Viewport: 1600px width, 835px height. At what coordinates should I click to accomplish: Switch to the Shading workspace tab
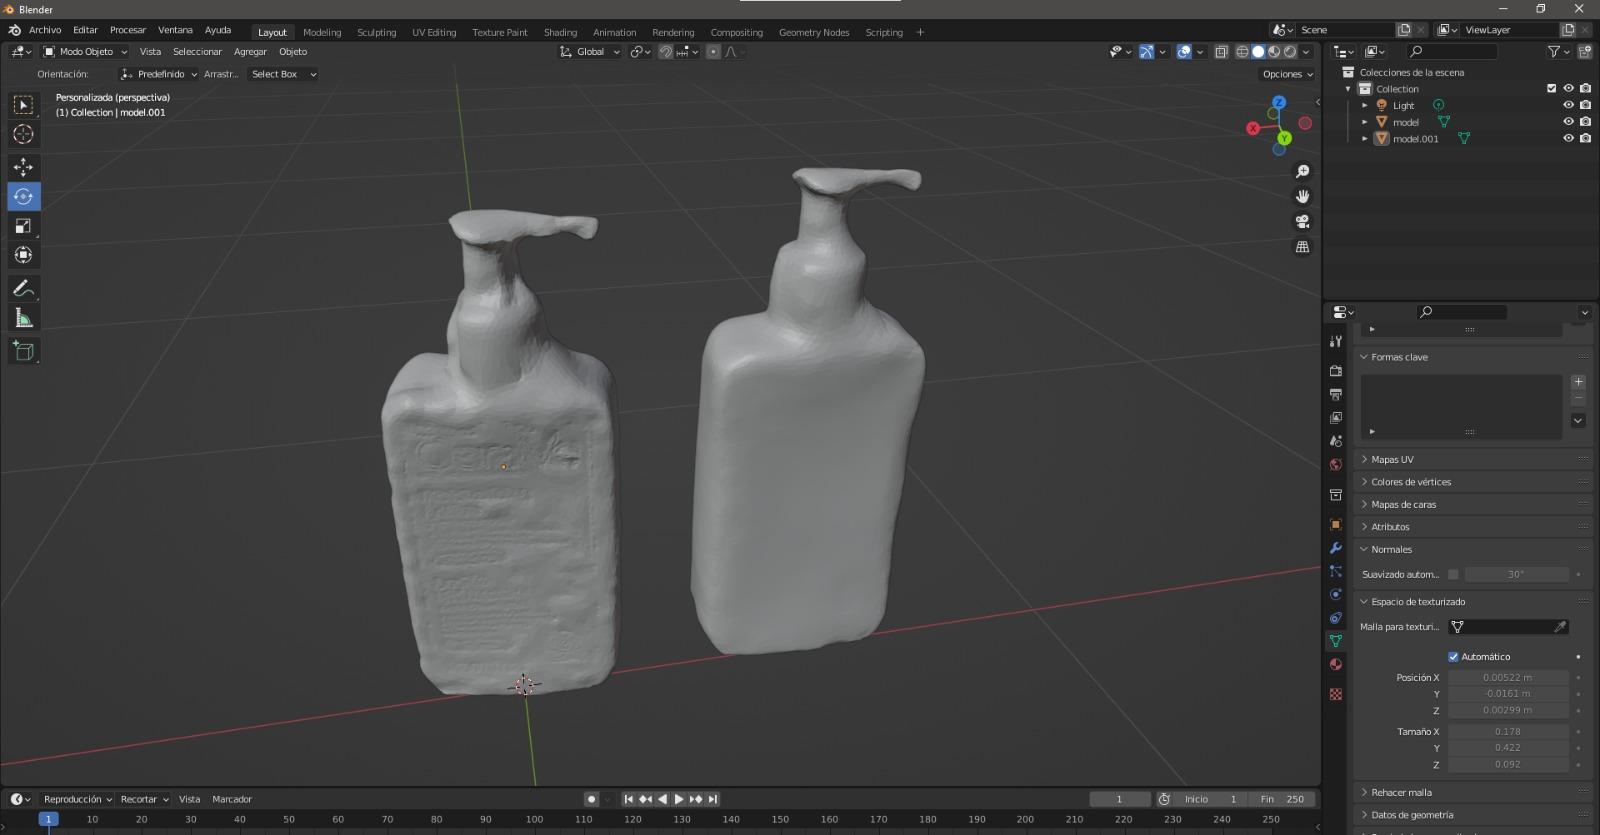point(561,32)
